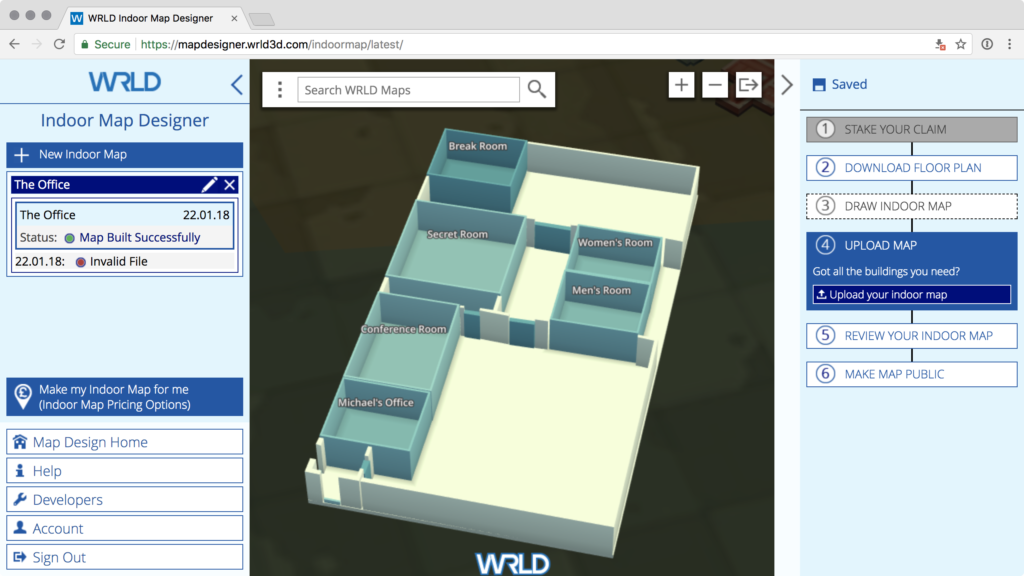
Task: Zoom in the map with plus button
Action: [681, 85]
